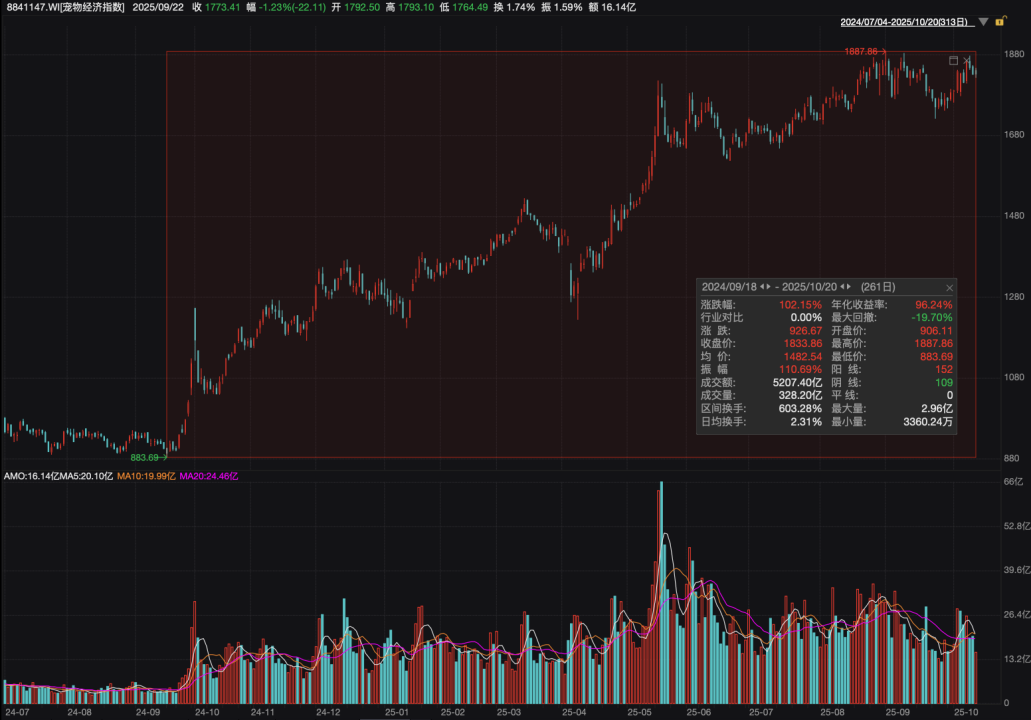Viewport: 1031px width, 720px height.
Task: Dismiss the red selection rectangle via X
Action: pos(967,60)
